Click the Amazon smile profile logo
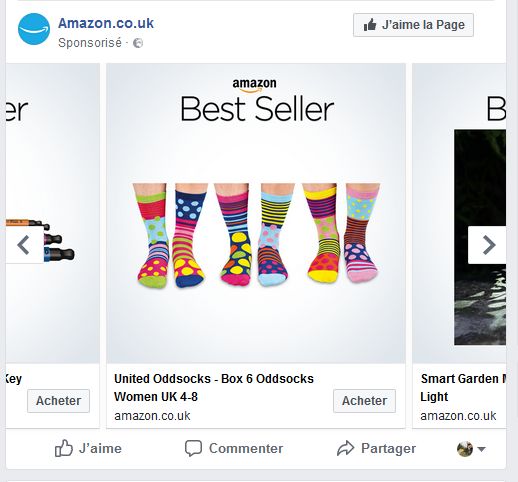The image size is (518, 482). (34, 29)
